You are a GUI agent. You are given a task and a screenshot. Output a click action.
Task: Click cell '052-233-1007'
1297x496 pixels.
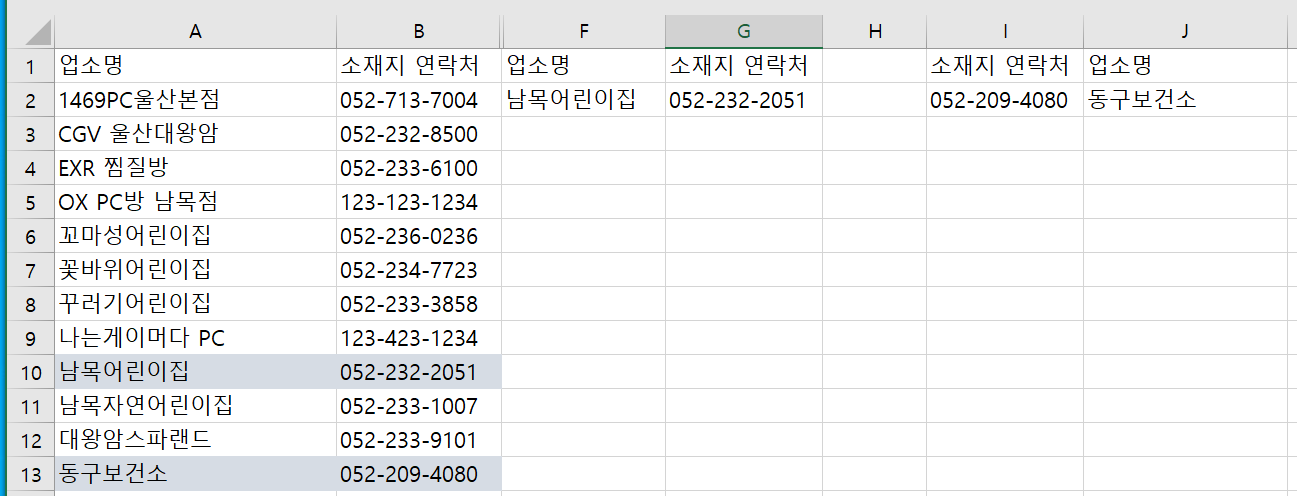coord(419,406)
